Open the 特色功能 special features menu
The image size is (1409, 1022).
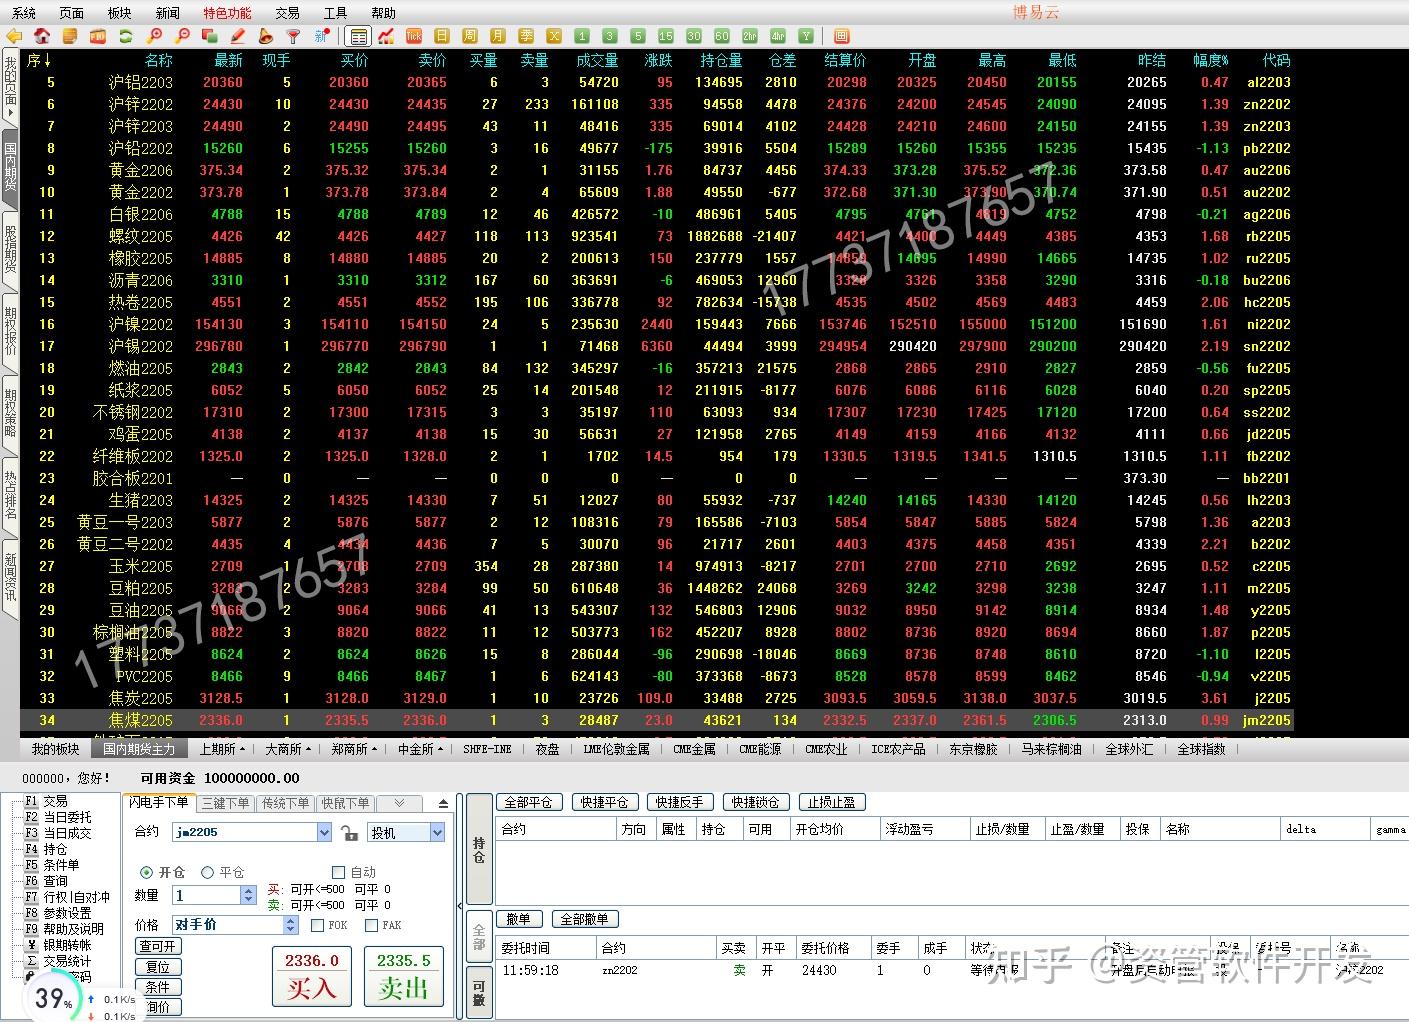pyautogui.click(x=228, y=13)
